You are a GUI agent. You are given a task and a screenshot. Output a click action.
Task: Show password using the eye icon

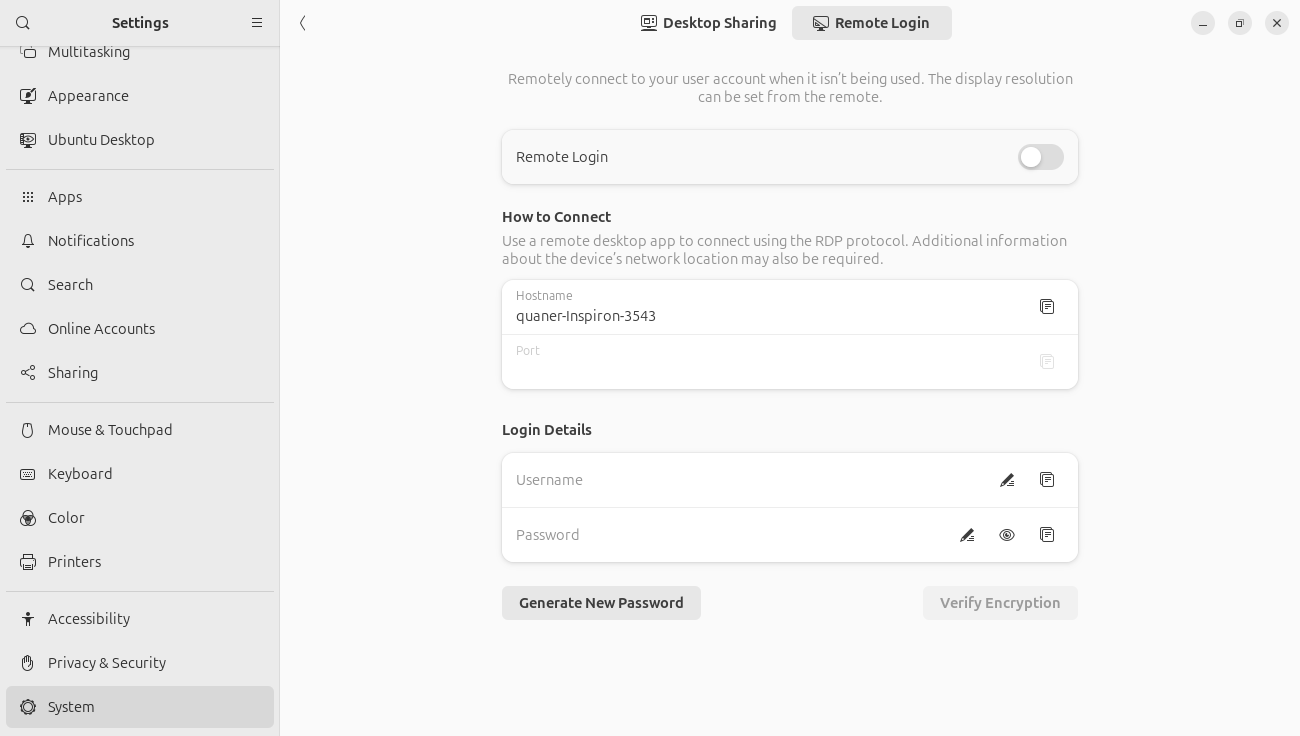1007,535
